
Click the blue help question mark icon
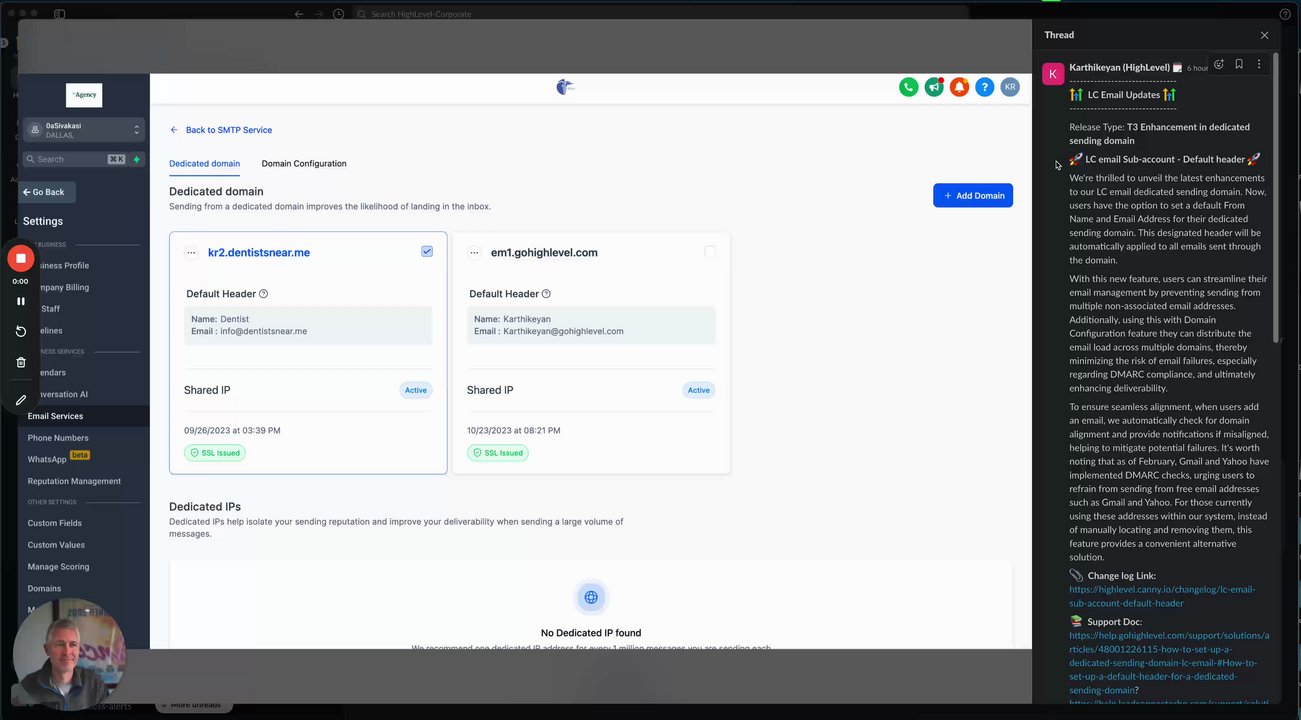tap(984, 87)
